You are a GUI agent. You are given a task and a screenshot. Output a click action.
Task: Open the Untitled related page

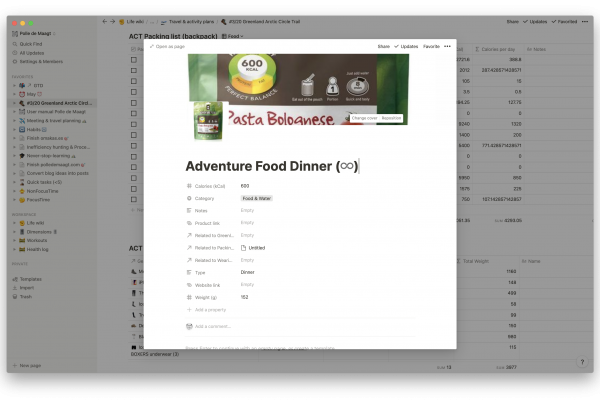click(253, 248)
